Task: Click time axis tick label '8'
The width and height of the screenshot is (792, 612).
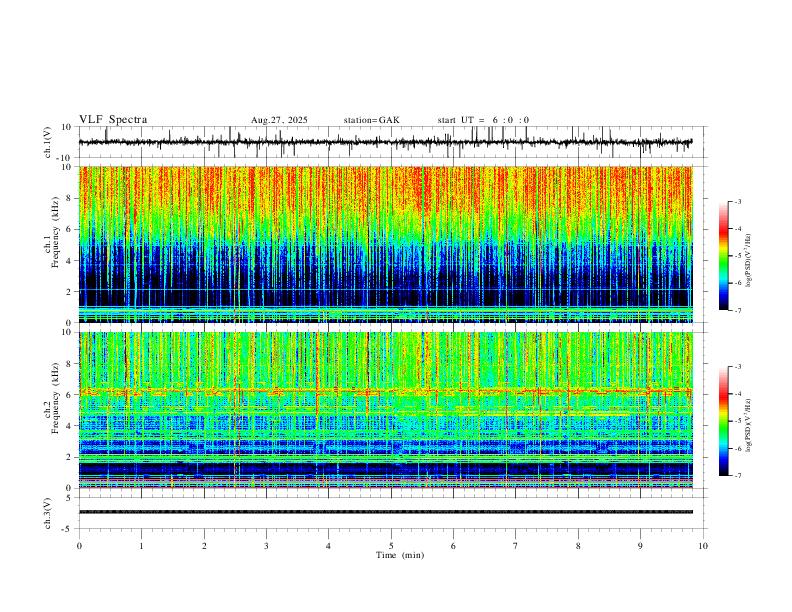Action: pyautogui.click(x=578, y=546)
